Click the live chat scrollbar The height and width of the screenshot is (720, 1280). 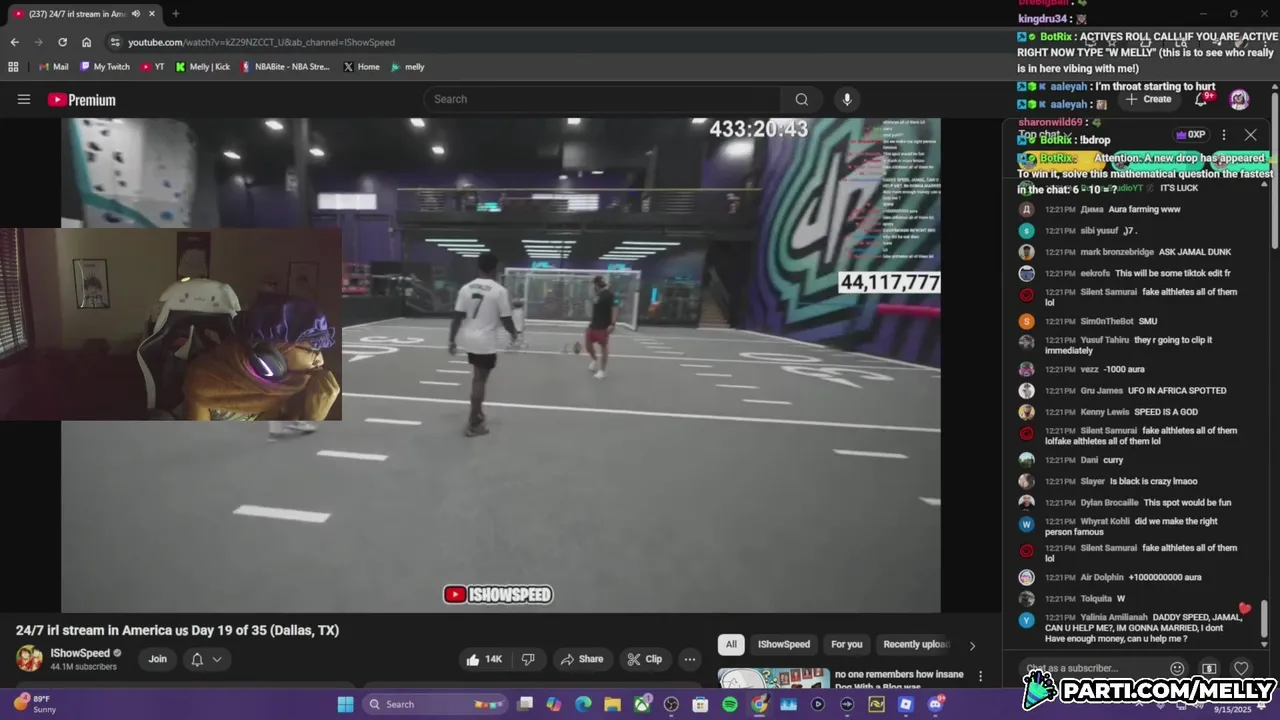(x=1264, y=618)
